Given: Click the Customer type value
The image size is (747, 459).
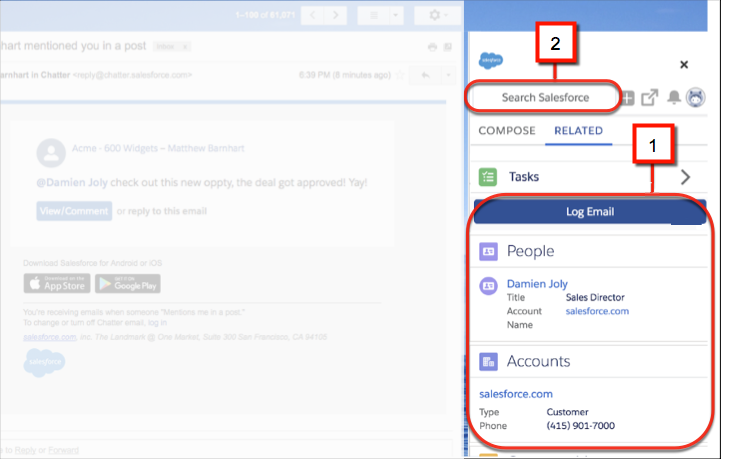Looking at the screenshot, I should 567,412.
